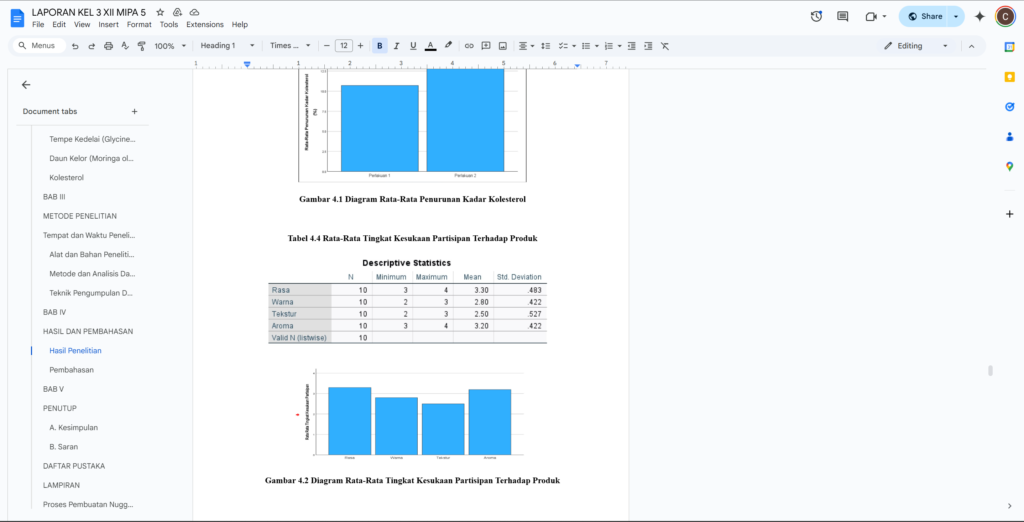The height and width of the screenshot is (522, 1024).
Task: Open the text alignment dropdown
Action: [525, 46]
